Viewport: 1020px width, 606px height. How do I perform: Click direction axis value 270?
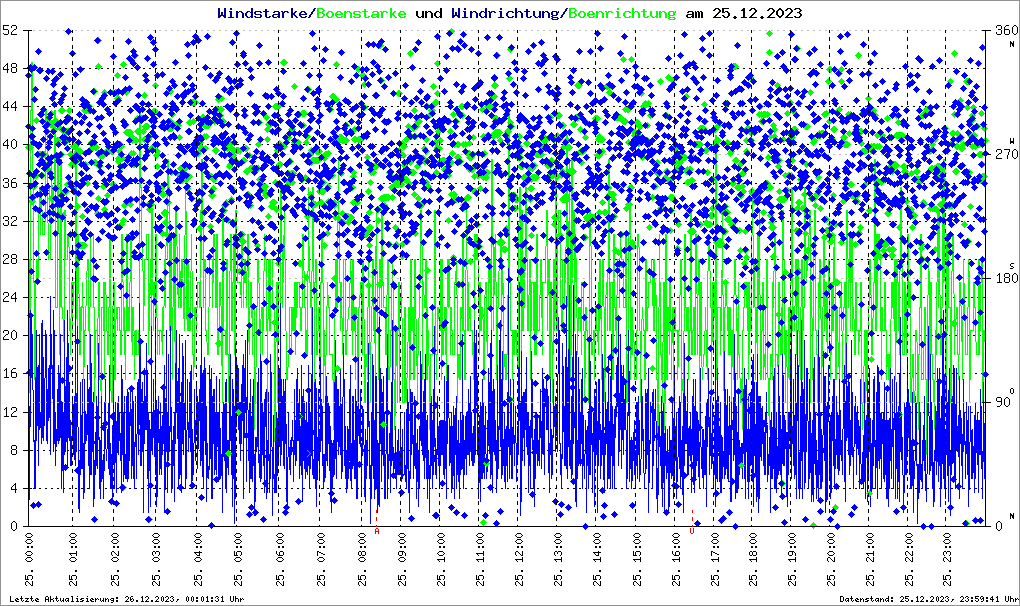[1007, 154]
